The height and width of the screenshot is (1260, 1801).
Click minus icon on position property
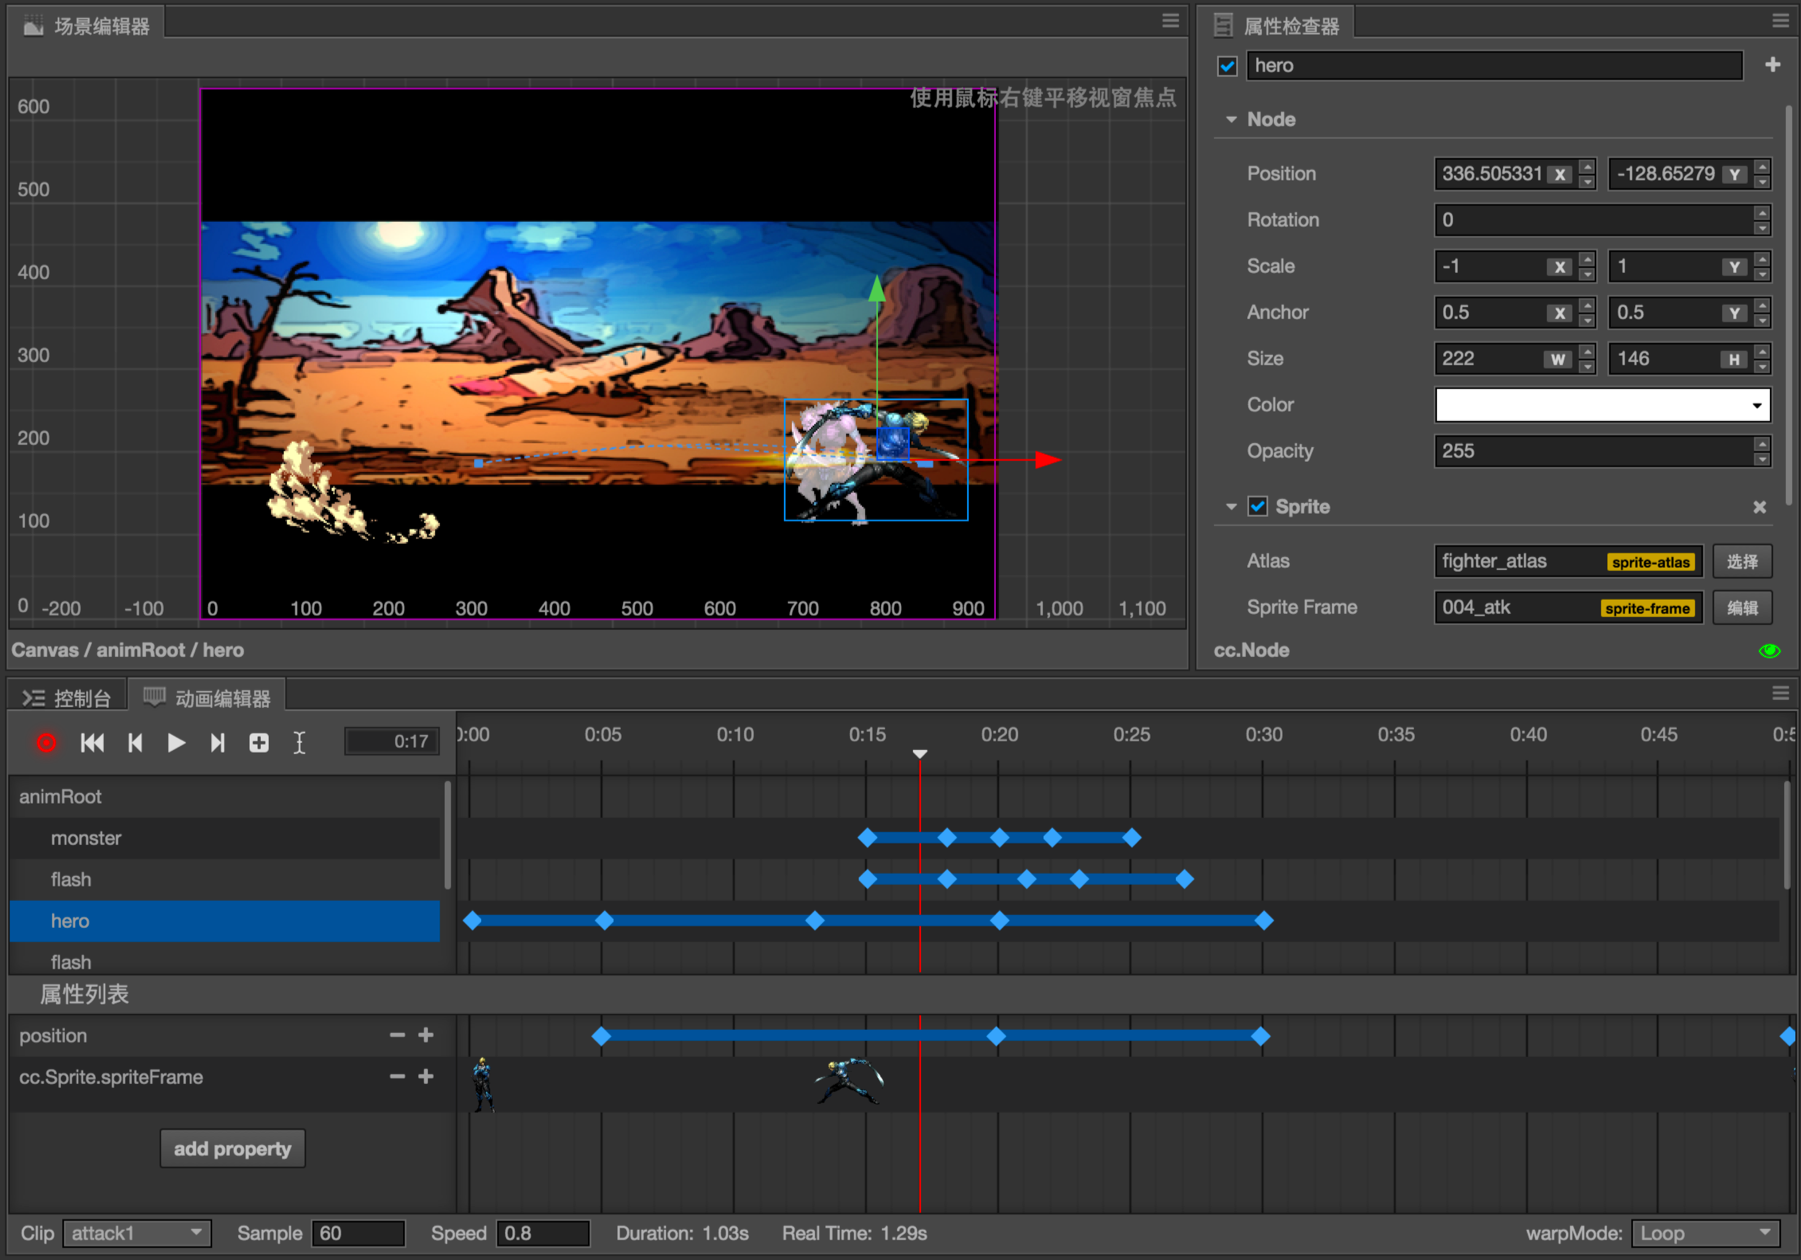click(397, 1036)
